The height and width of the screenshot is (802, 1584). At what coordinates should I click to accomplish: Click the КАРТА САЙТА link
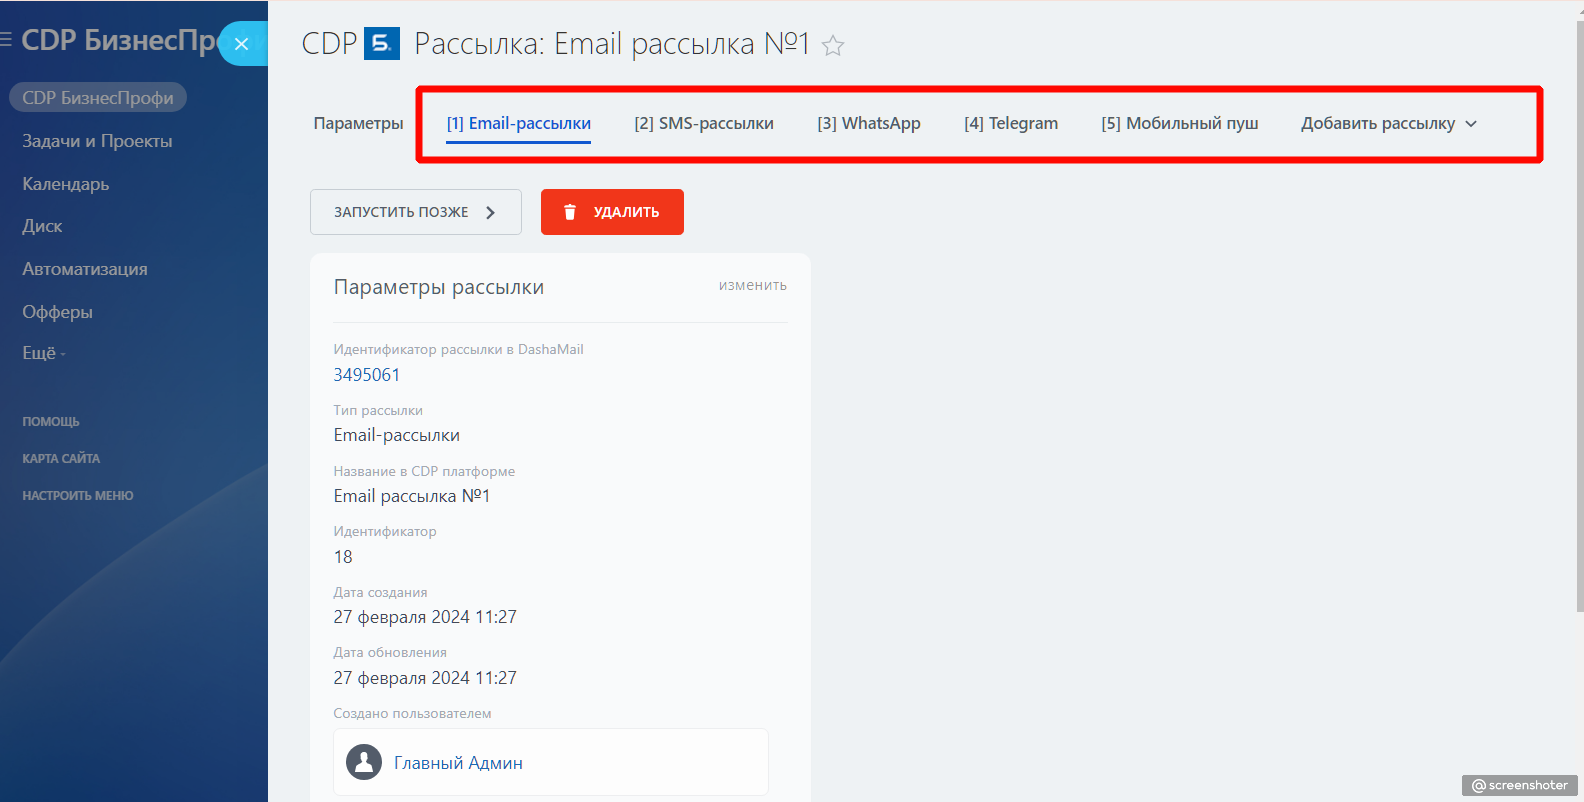[61, 459]
